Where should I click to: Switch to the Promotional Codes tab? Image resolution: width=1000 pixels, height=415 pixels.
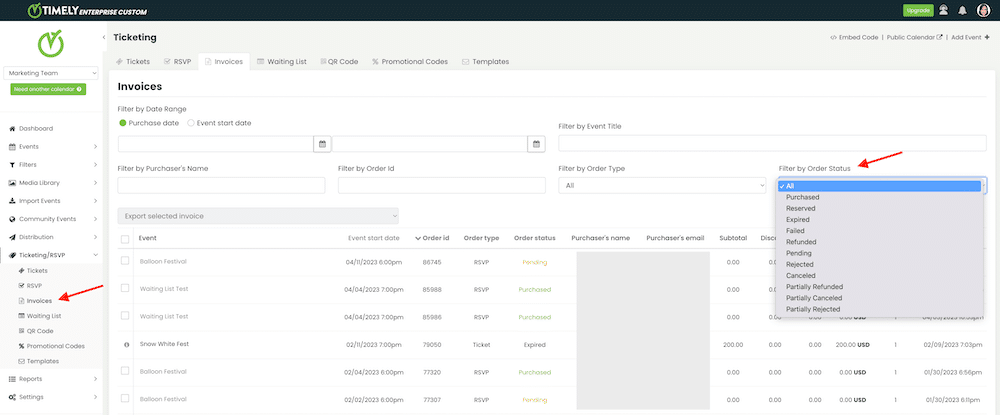(x=410, y=61)
